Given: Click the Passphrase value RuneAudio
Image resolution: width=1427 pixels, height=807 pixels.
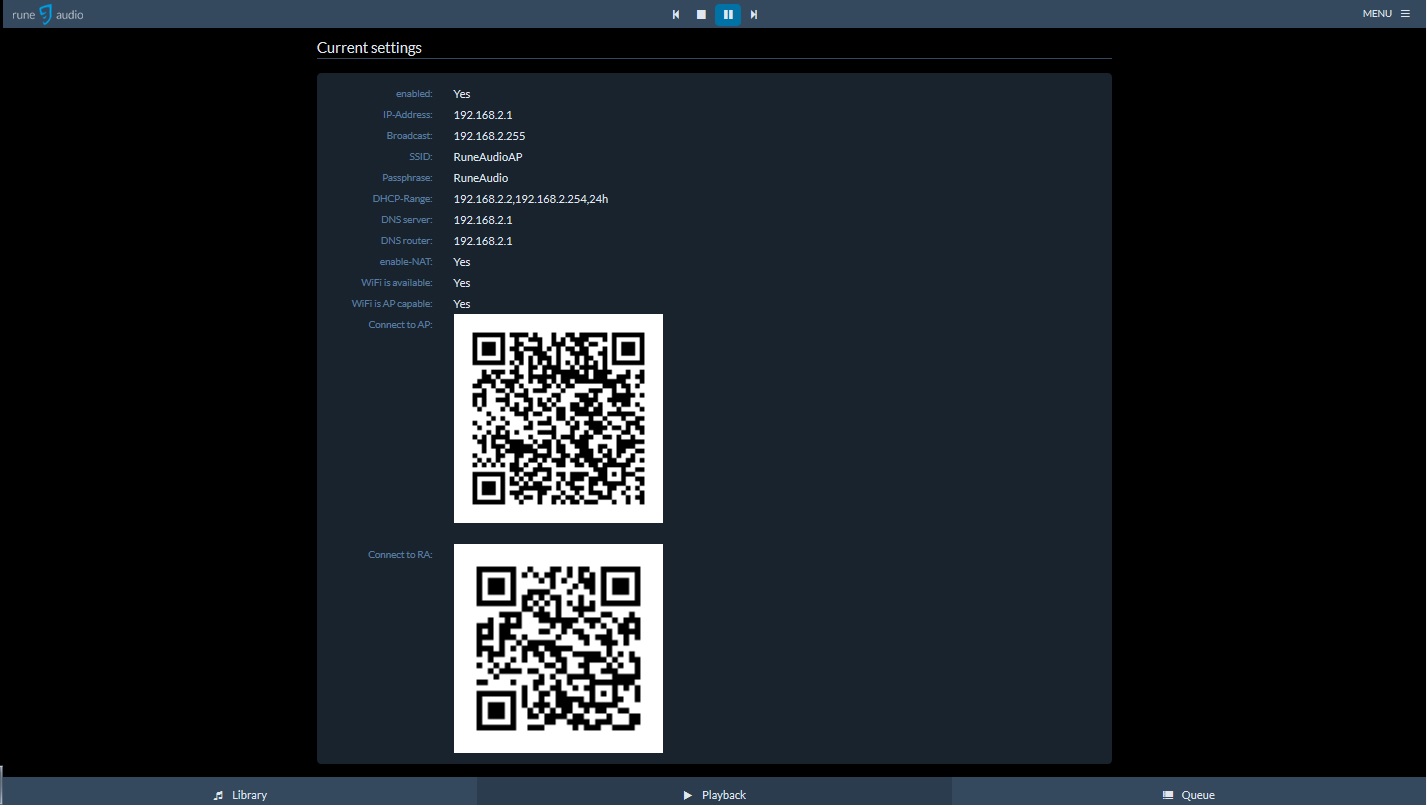Looking at the screenshot, I should click(481, 178).
